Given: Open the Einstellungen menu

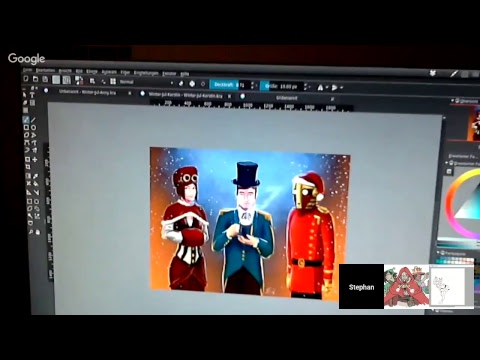Looking at the screenshot, I should click(x=146, y=73).
